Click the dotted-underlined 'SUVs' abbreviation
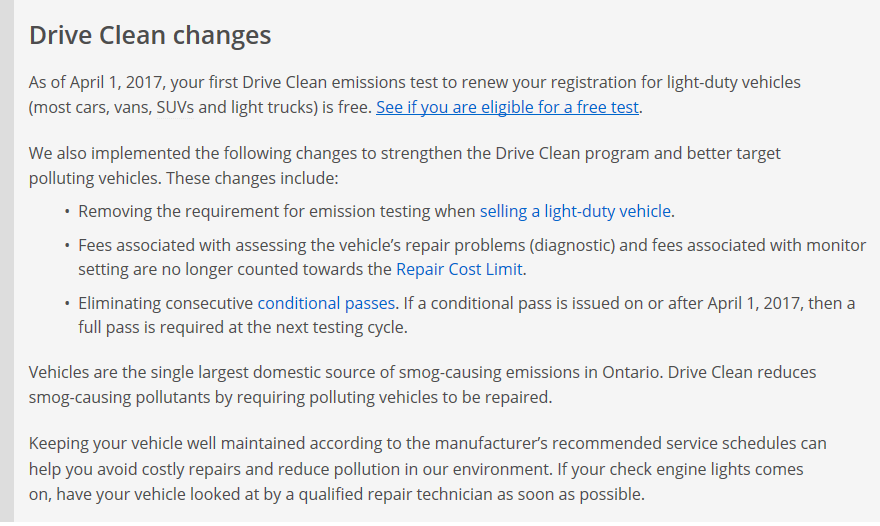This screenshot has height=526, width=880. coord(175,107)
